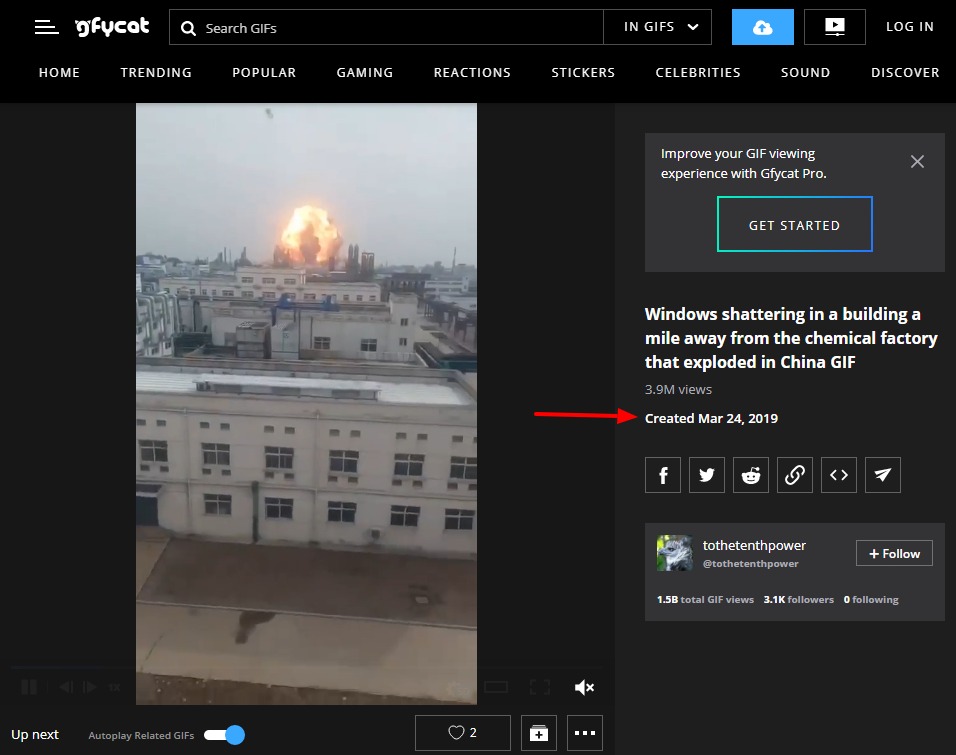The height and width of the screenshot is (755, 956).
Task: Open the REACTIONS section
Action: point(472,73)
